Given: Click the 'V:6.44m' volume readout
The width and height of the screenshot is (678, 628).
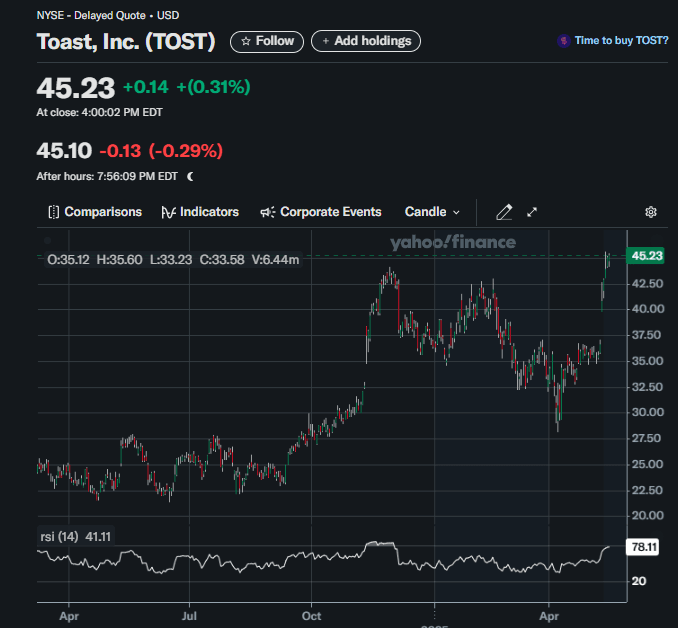Looking at the screenshot, I should pyautogui.click(x=275, y=260).
